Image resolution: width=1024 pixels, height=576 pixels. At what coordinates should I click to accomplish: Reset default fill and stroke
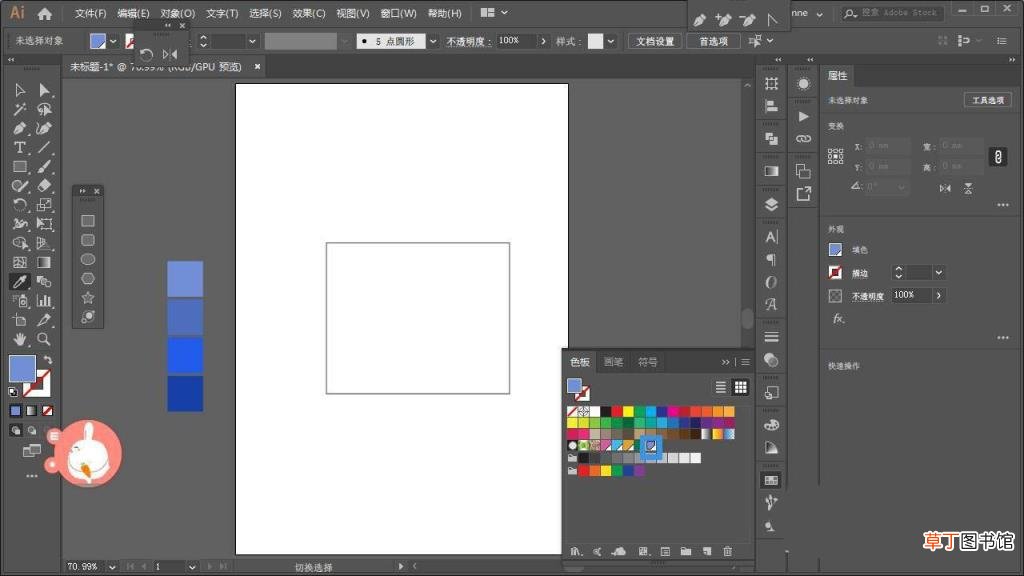(x=13, y=392)
